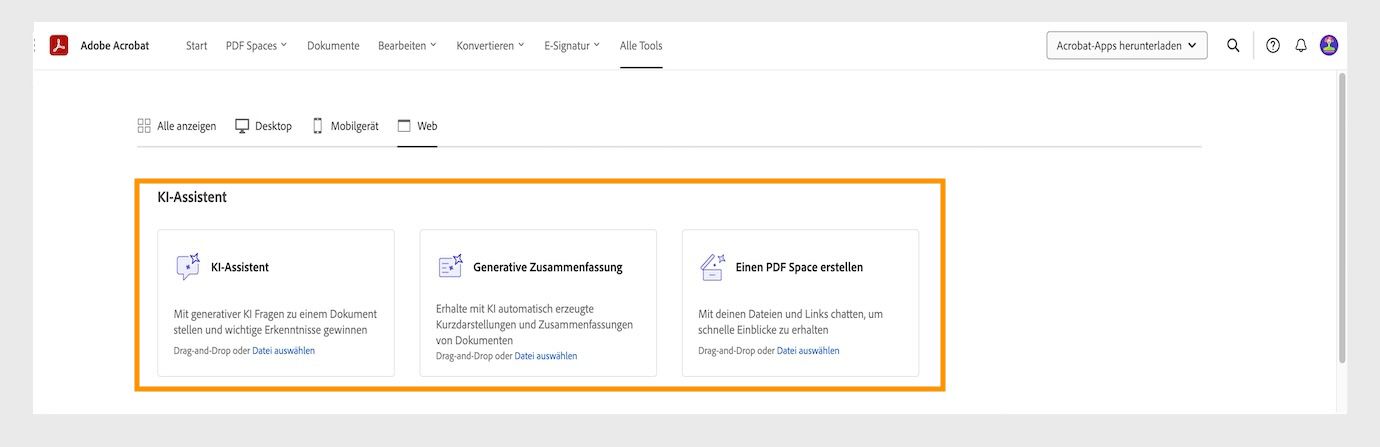The width and height of the screenshot is (1380, 447).
Task: Click the Generative Zusammenfassung description text
Action: pos(535,325)
